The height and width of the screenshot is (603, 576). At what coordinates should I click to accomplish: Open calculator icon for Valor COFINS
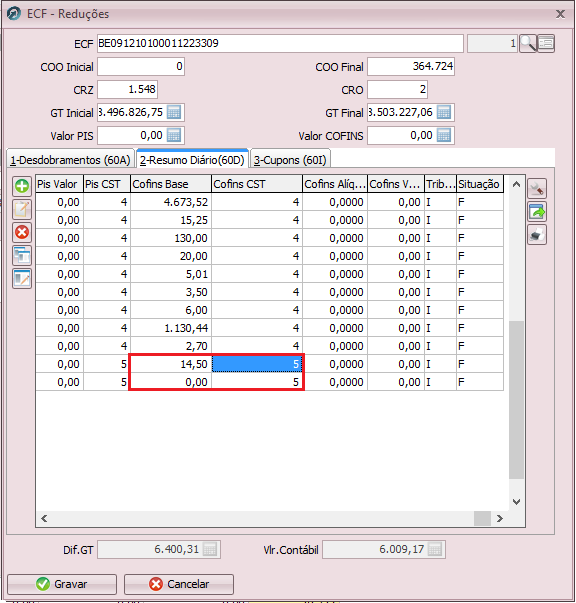(444, 135)
